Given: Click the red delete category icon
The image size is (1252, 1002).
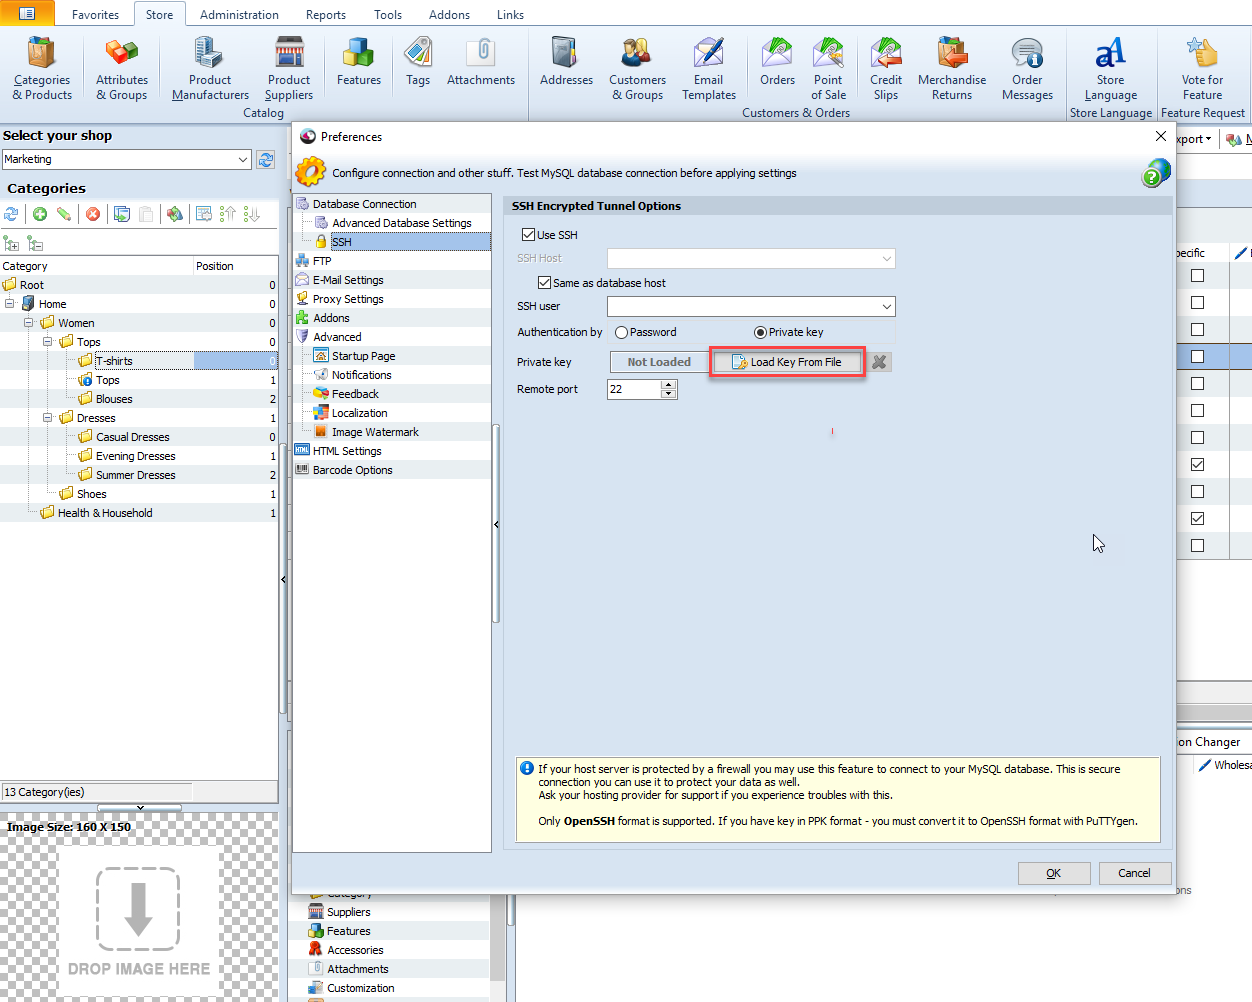Looking at the screenshot, I should [x=93, y=214].
